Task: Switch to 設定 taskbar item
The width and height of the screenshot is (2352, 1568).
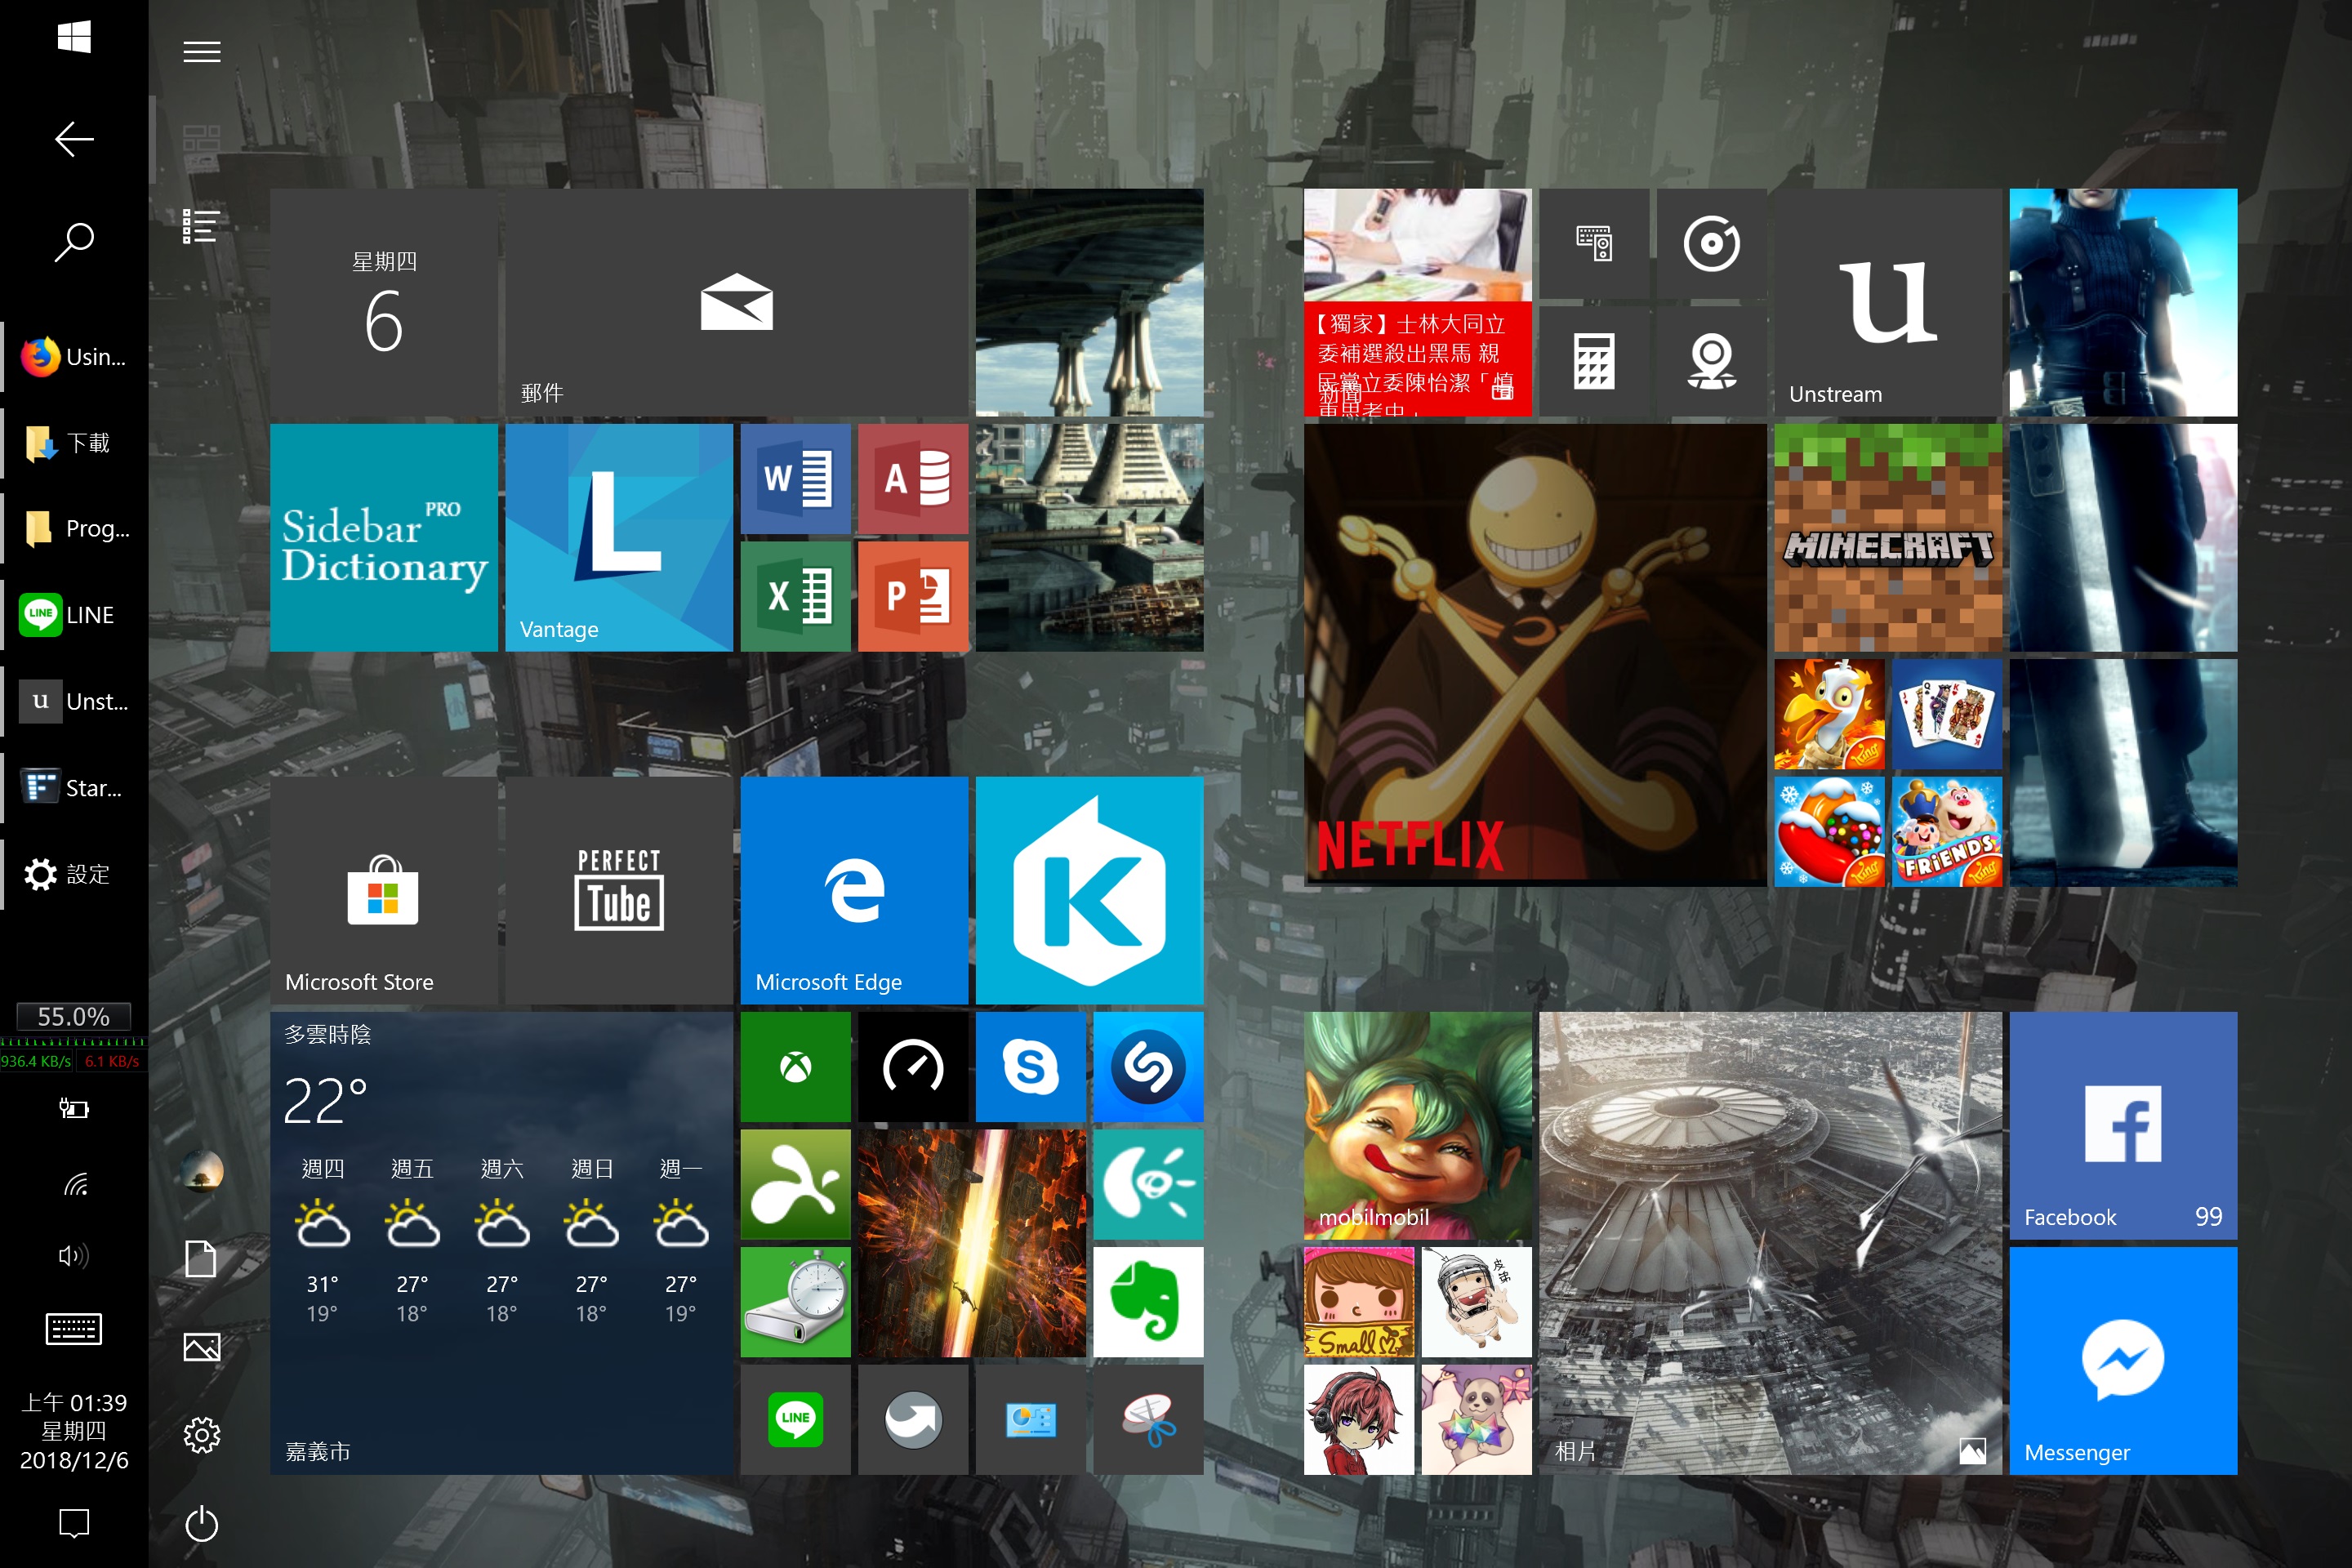Action: (x=74, y=874)
